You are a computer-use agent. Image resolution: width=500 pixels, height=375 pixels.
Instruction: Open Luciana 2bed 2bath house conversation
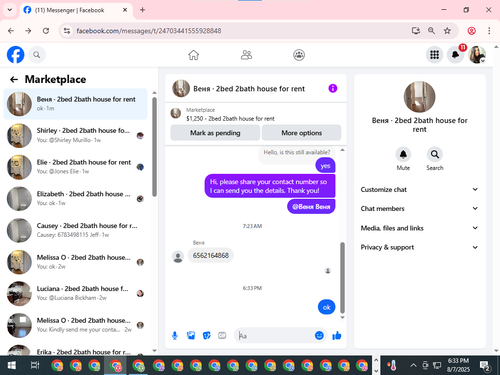[x=76, y=293]
